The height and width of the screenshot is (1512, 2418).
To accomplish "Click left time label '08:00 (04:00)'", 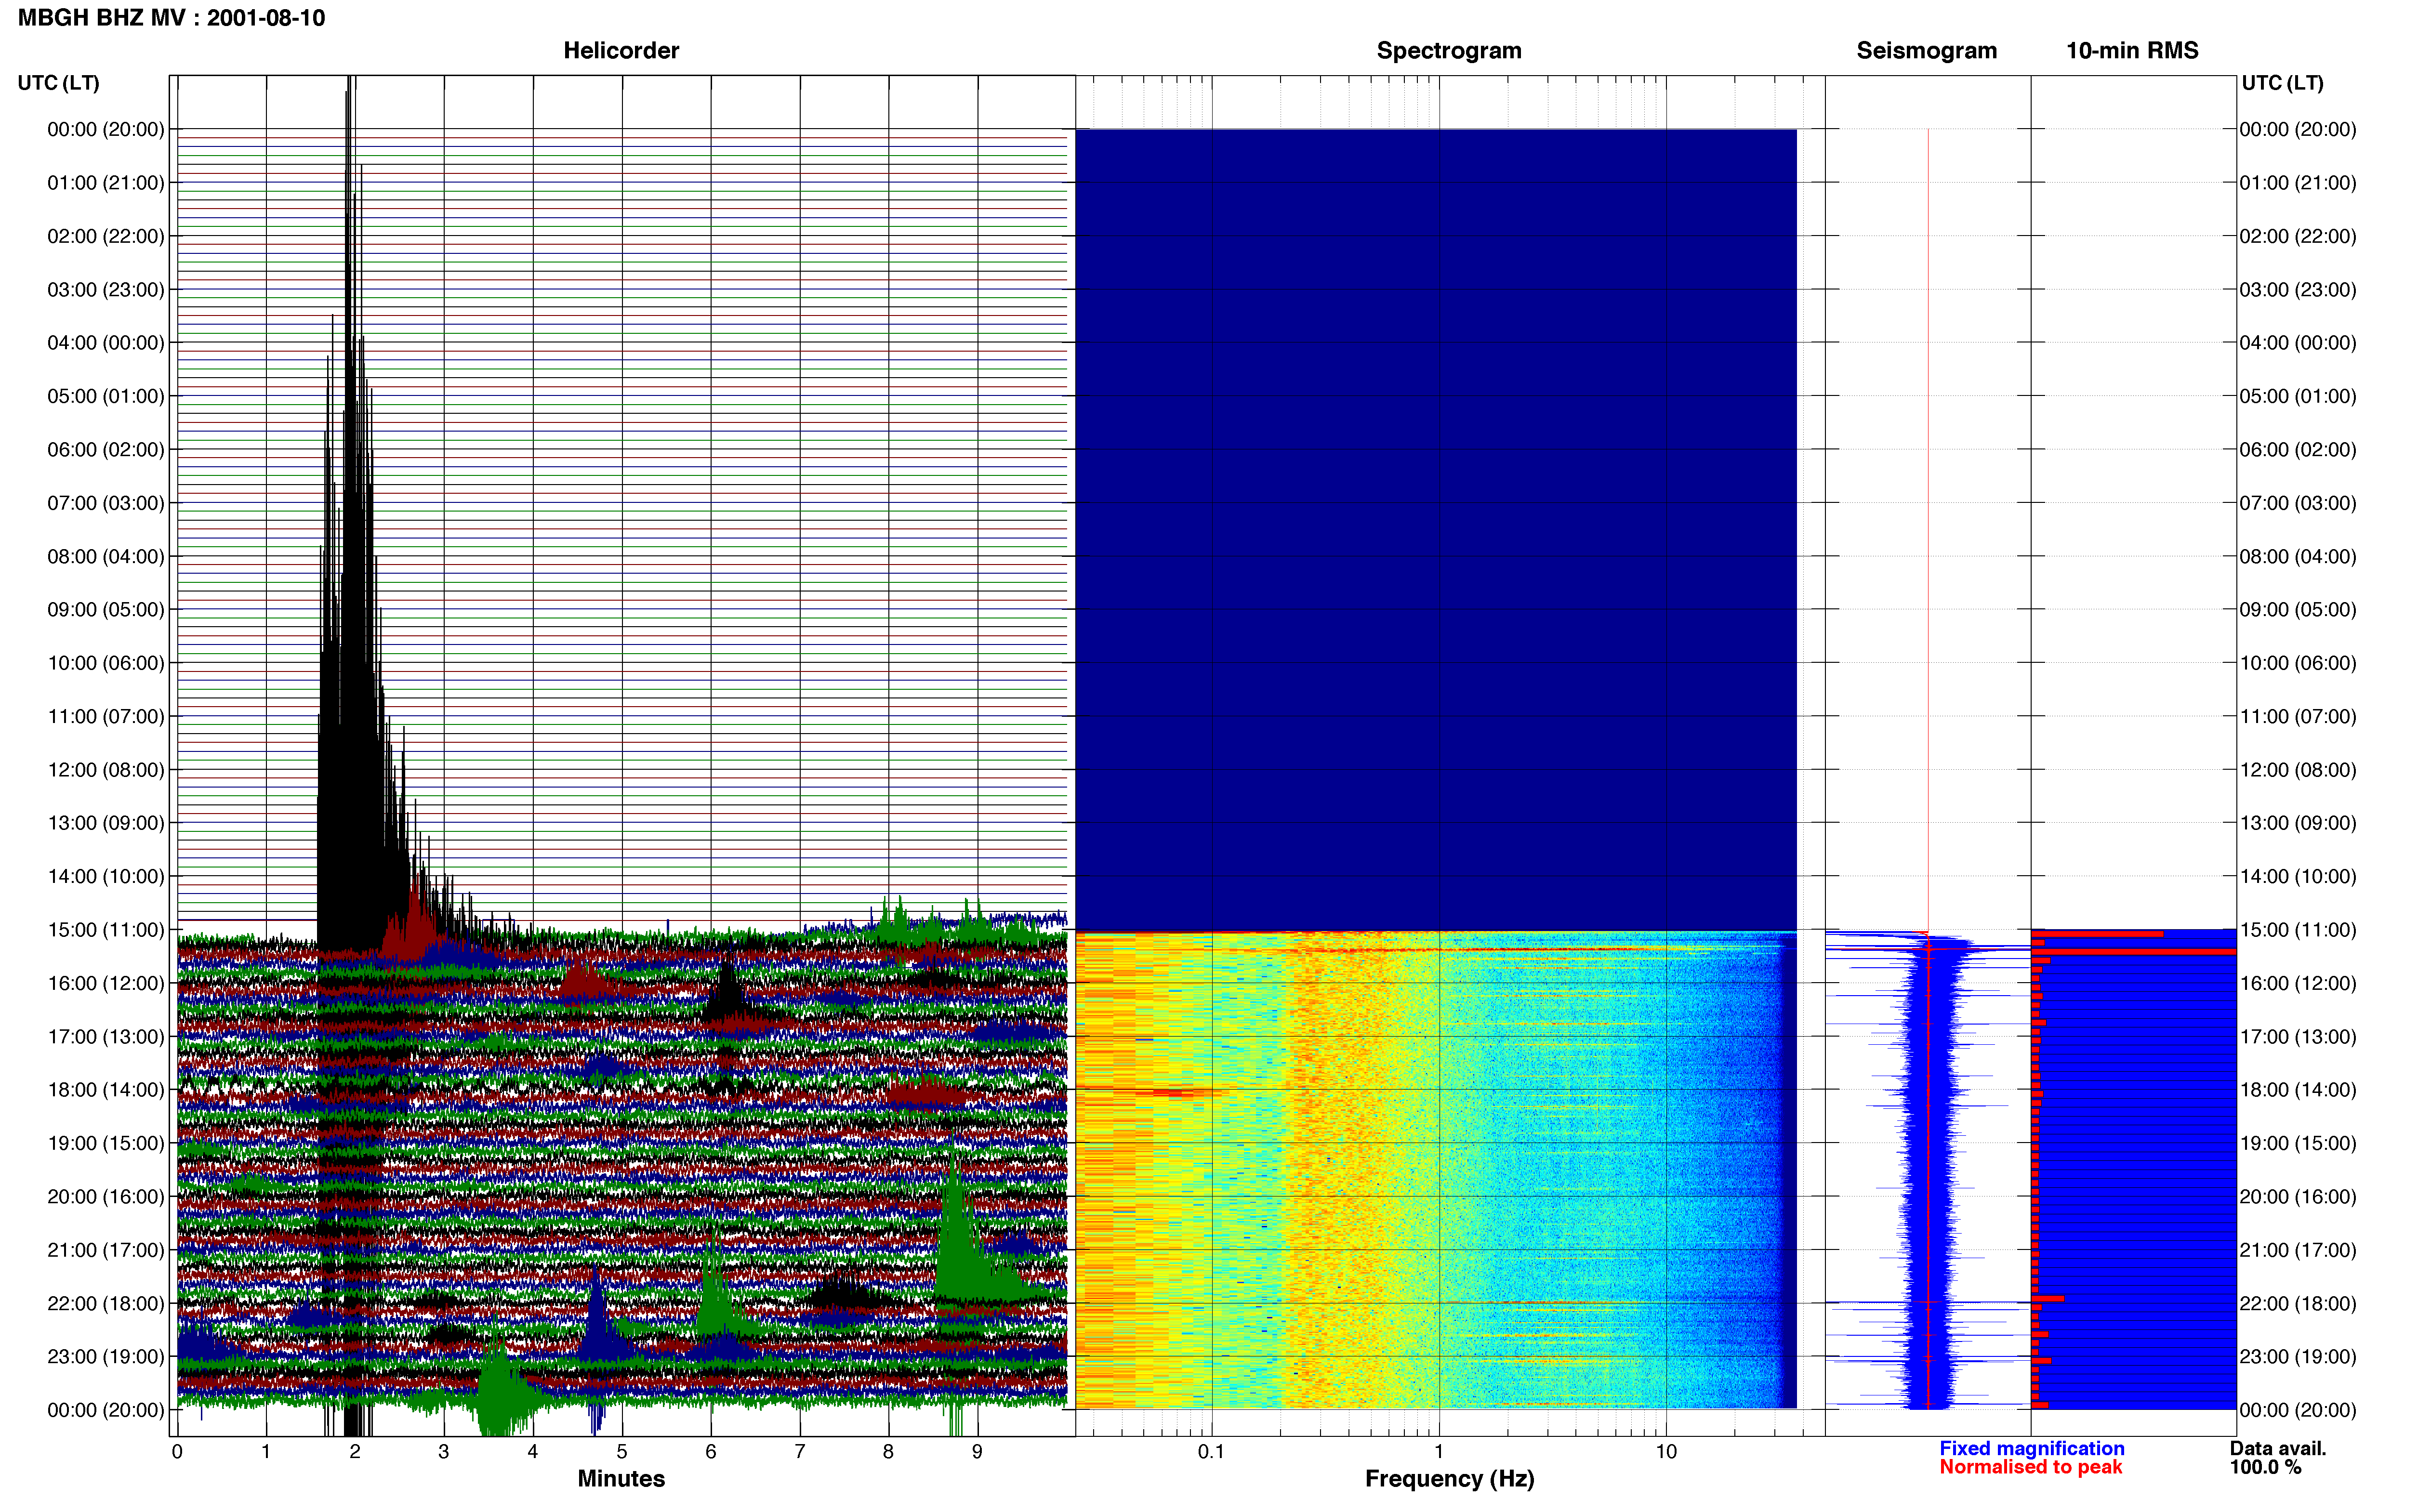I will click(106, 556).
